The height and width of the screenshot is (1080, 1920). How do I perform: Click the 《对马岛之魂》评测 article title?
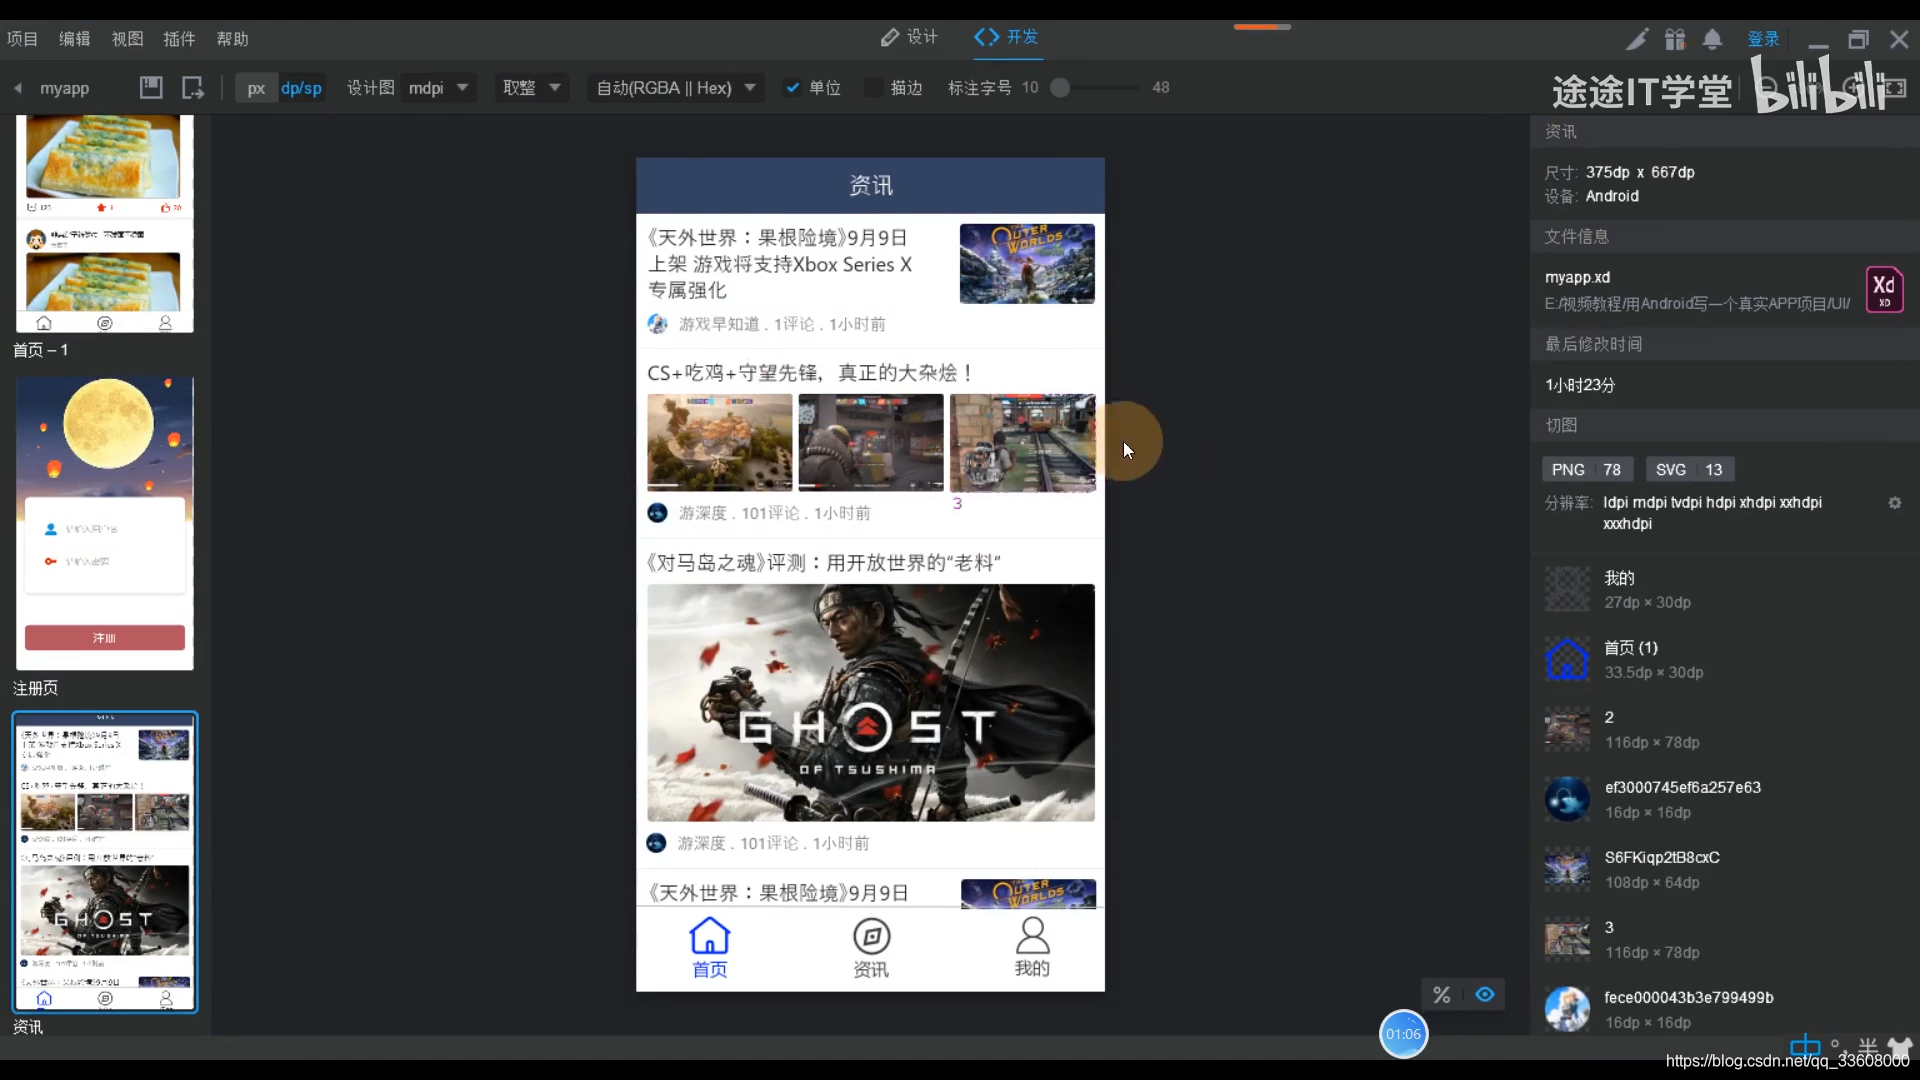coord(824,563)
